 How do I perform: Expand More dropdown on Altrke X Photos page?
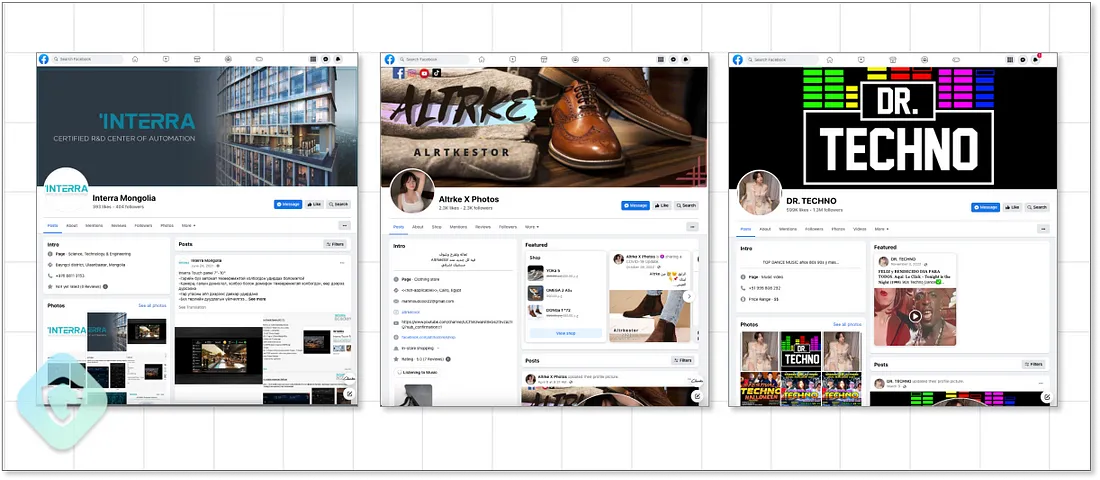pos(532,227)
